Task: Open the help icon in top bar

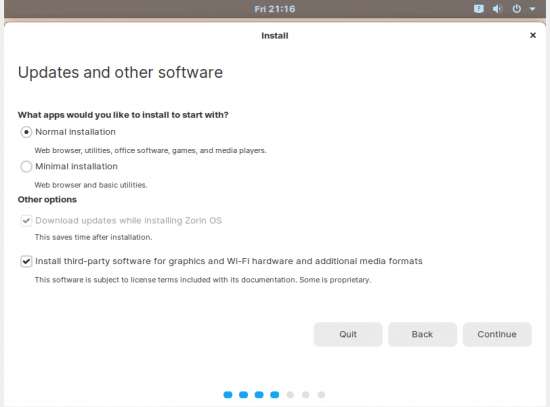Action: (478, 9)
